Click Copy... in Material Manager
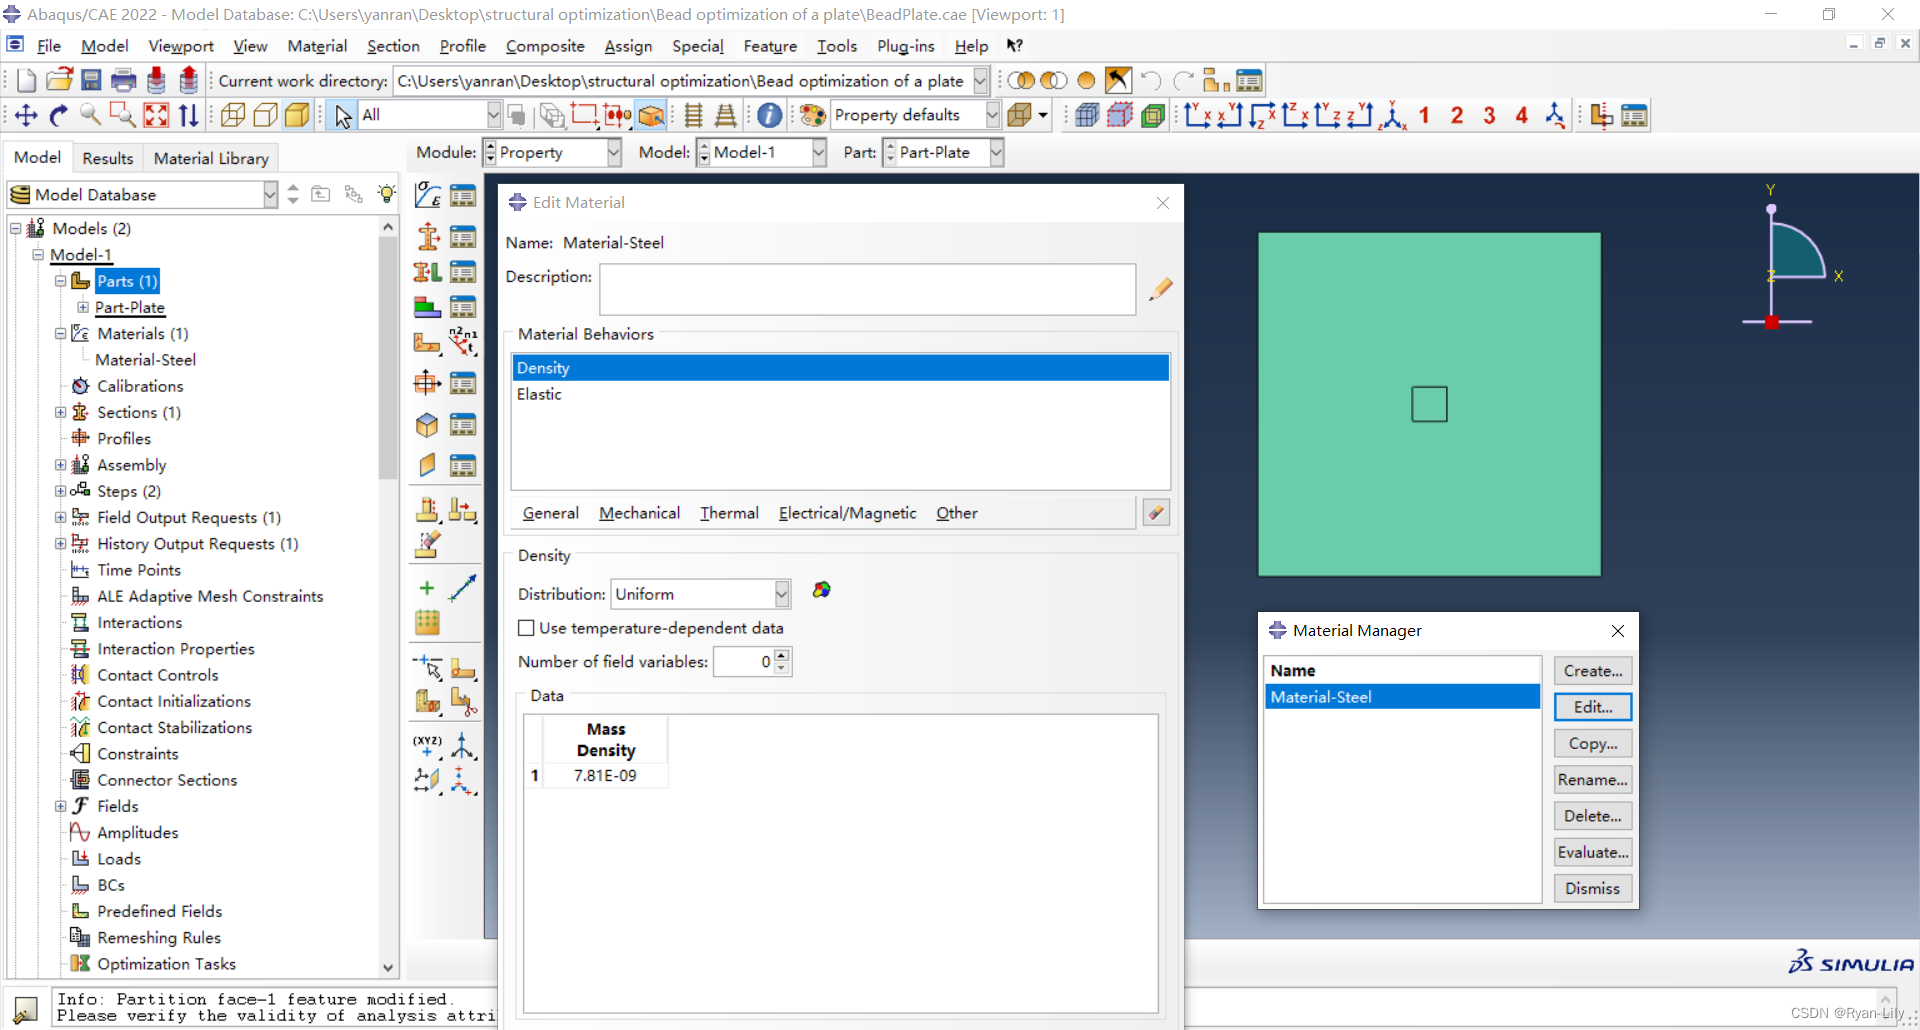Image resolution: width=1920 pixels, height=1030 pixels. point(1593,743)
